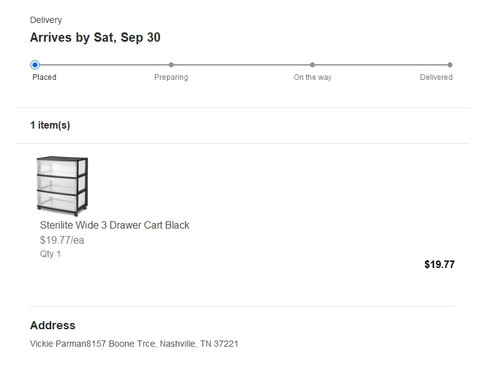The image size is (500, 391).
Task: Click the Delivery label at the top
Action: [x=46, y=20]
